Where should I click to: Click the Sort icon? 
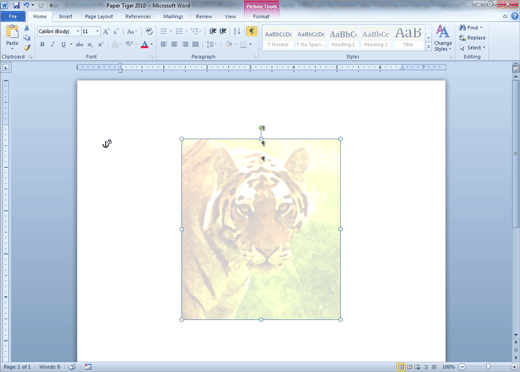coord(237,31)
